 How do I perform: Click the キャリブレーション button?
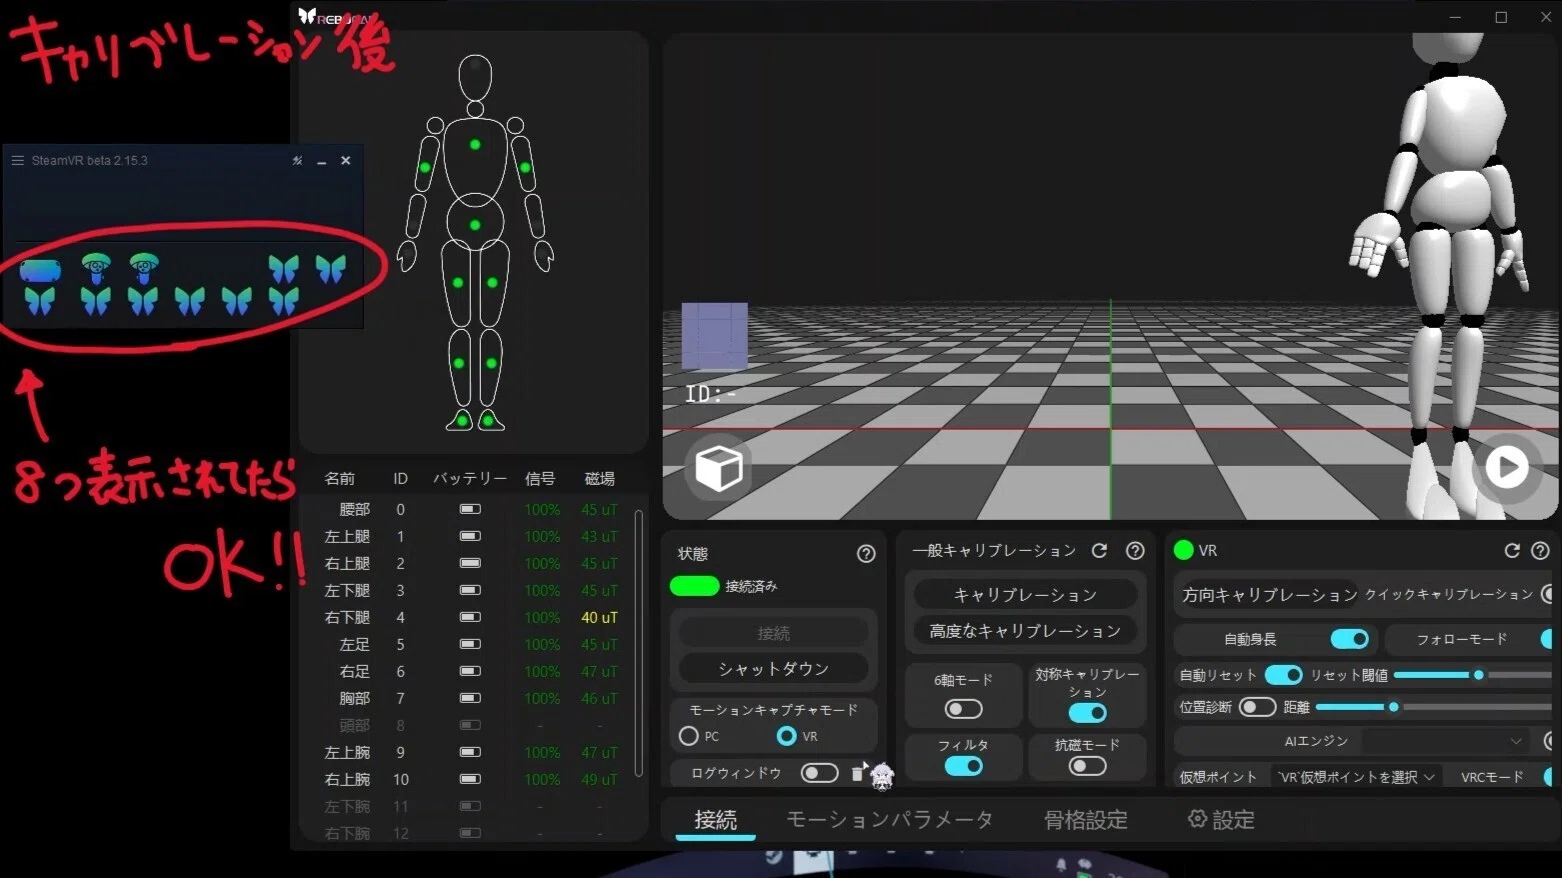(x=1025, y=595)
